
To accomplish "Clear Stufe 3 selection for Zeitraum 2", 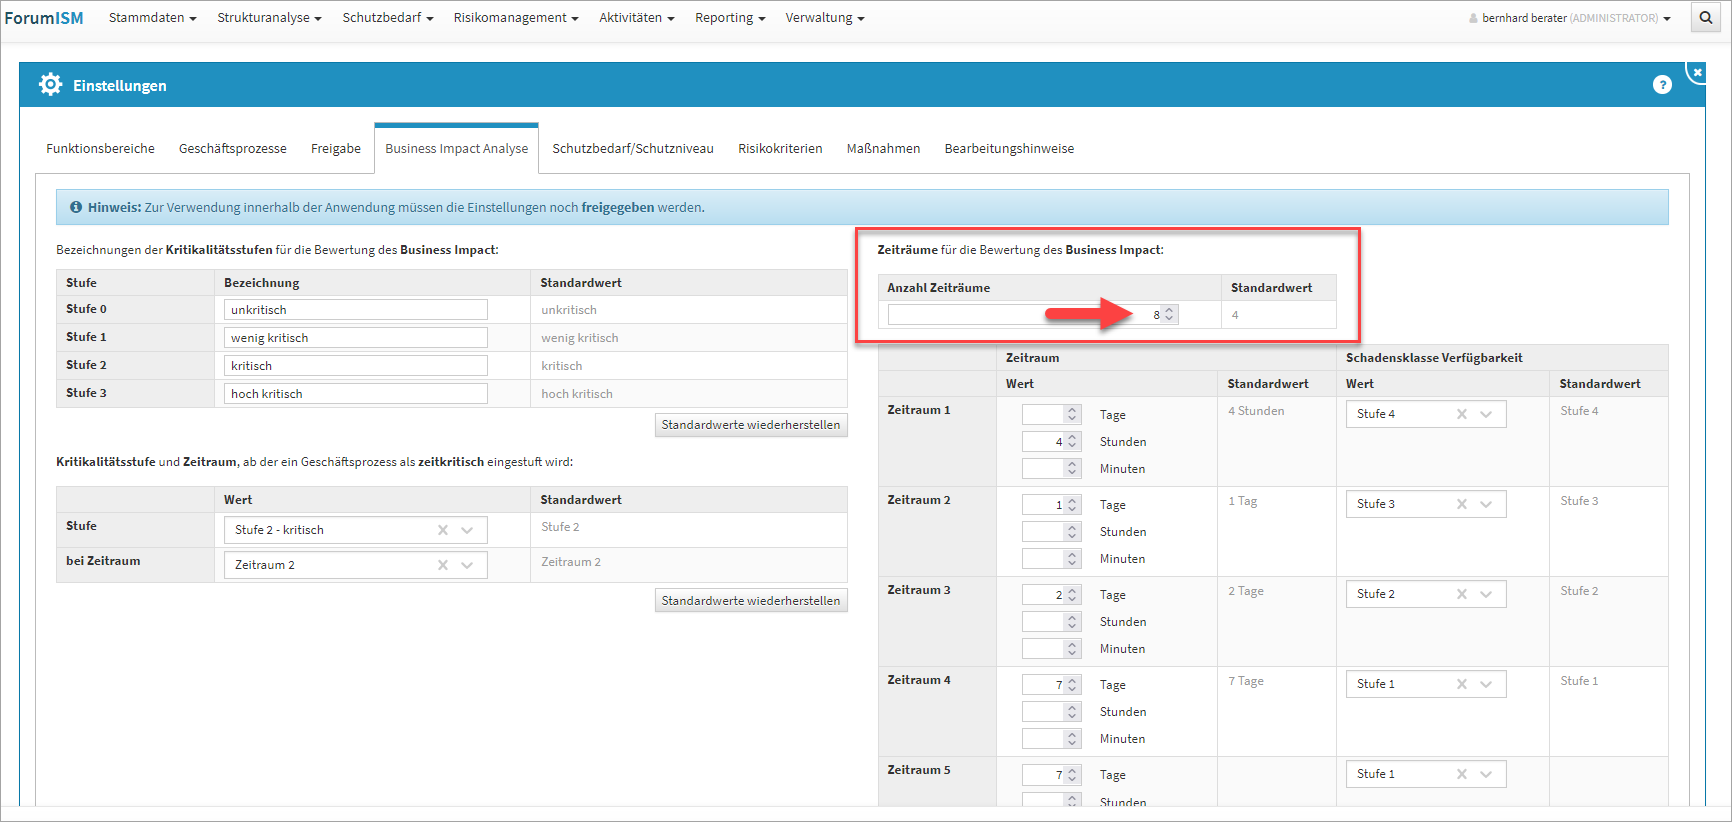I will (1462, 504).
